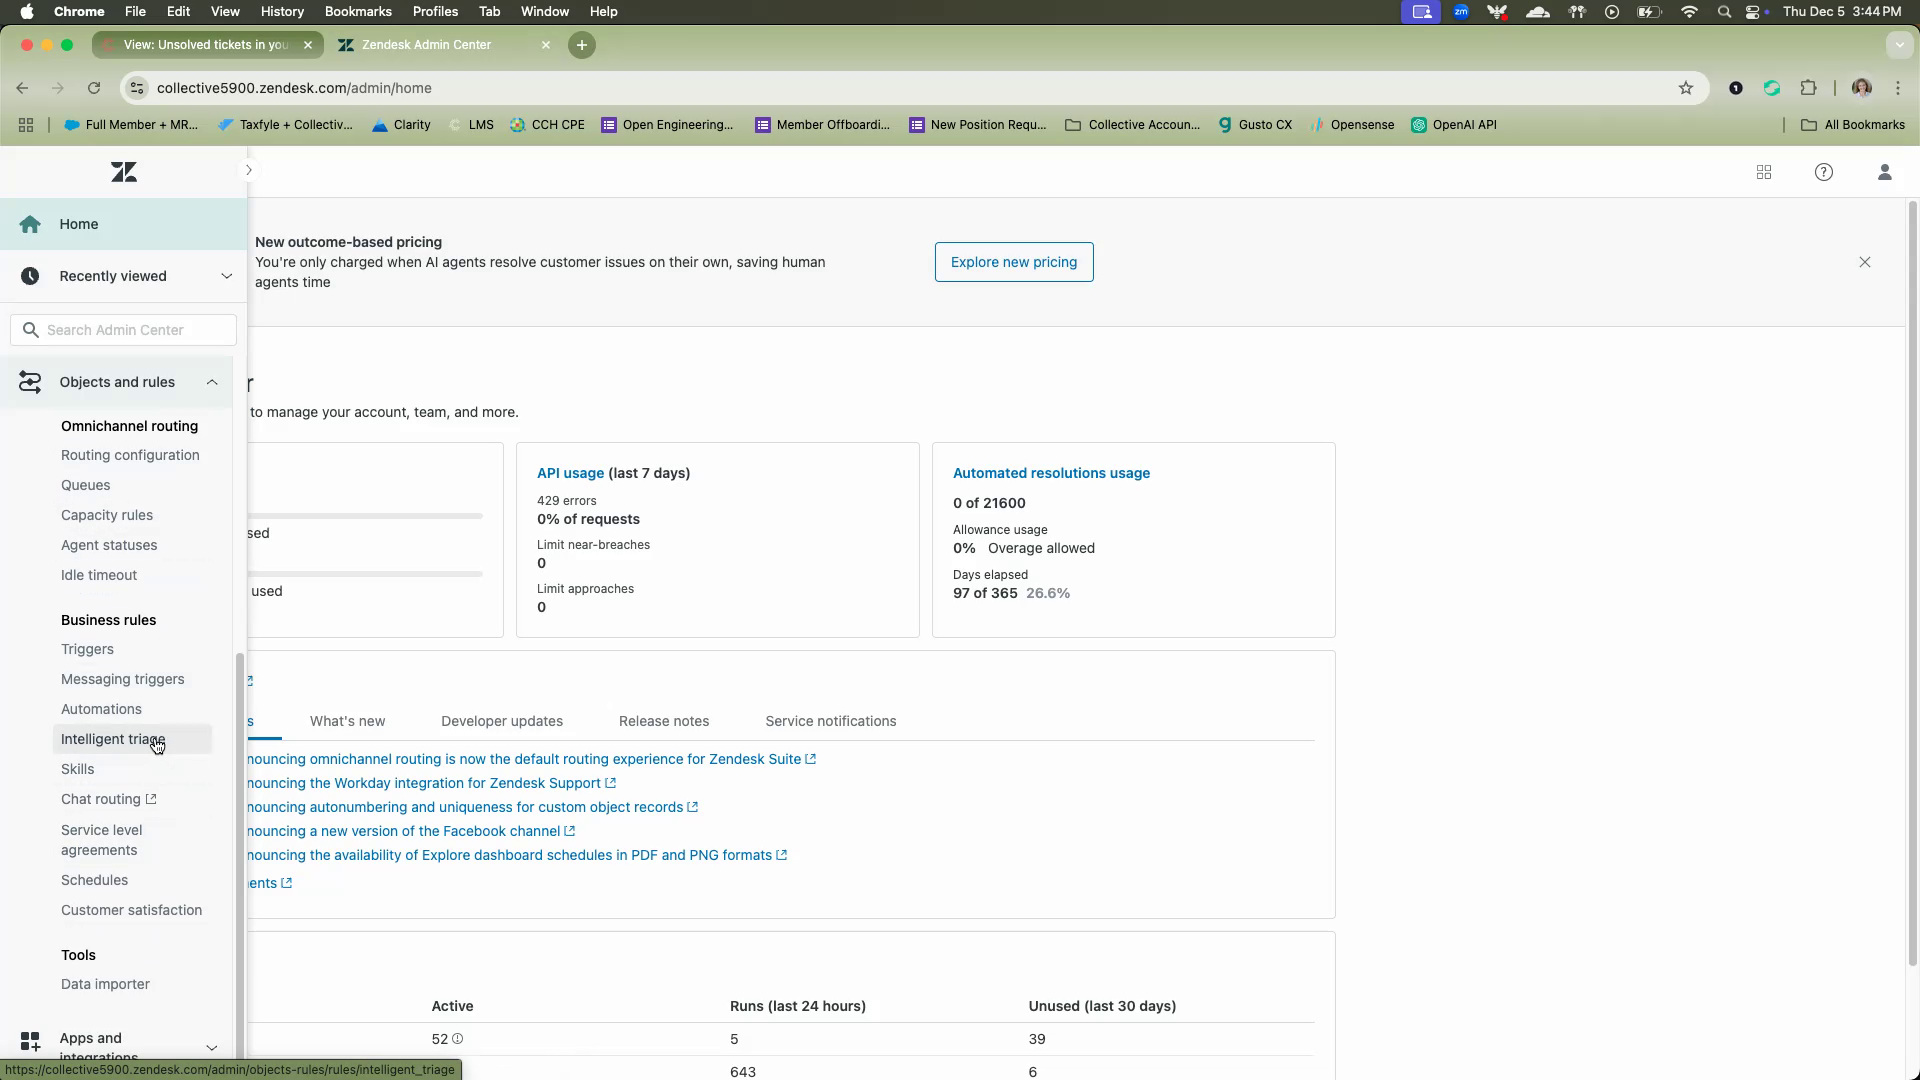Switch to the What's new tab
1920x1080 pixels.
click(x=347, y=721)
